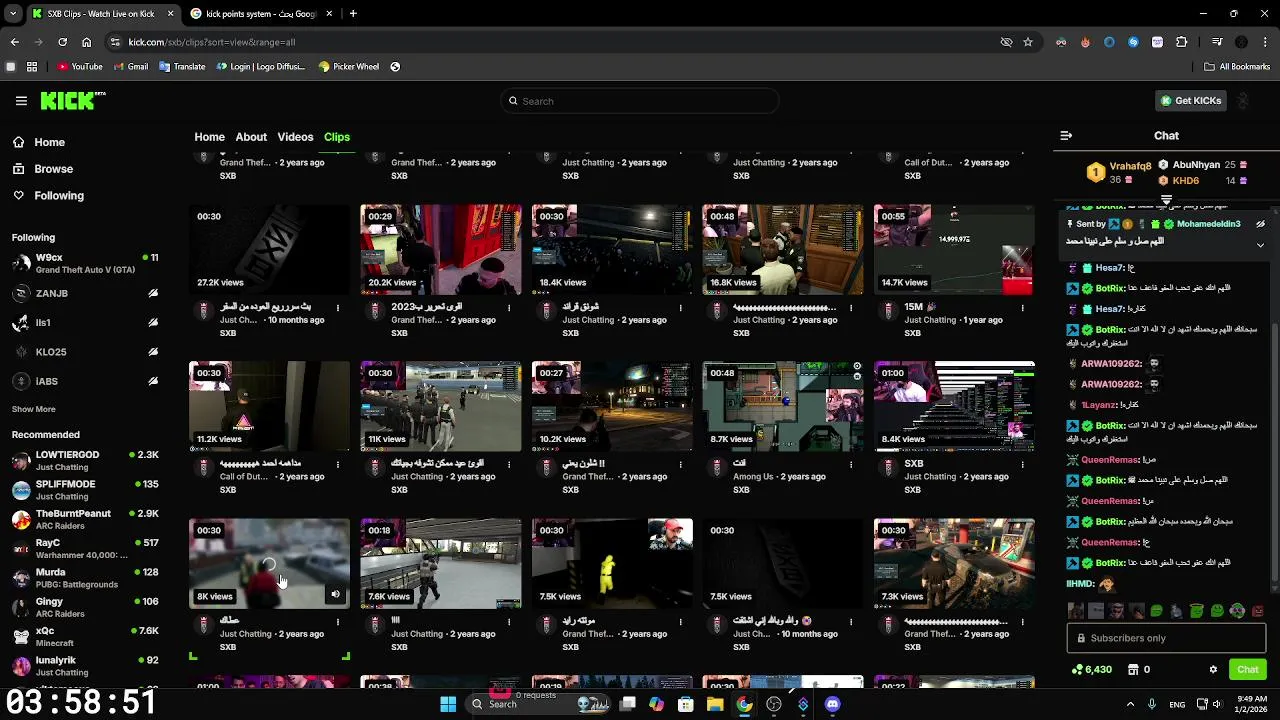This screenshot has width=1280, height=720.
Task: Open the Picker Wheel bookmark
Action: 349,67
